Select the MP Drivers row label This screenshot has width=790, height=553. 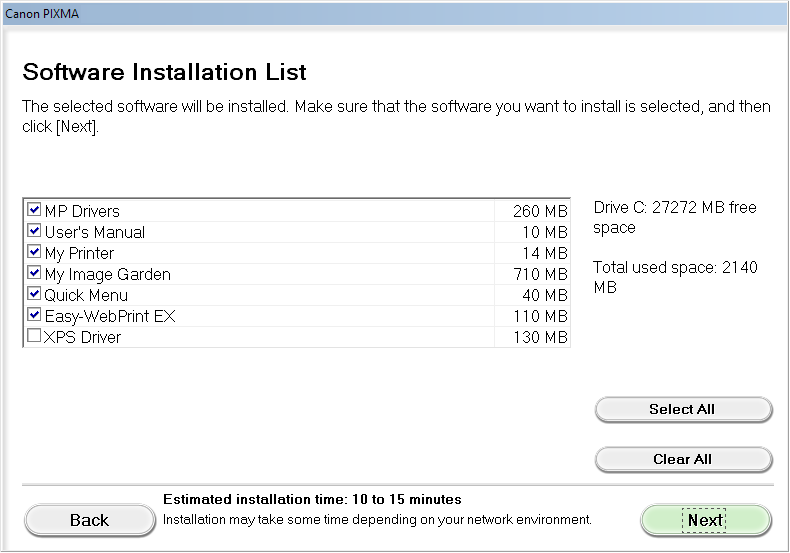(82, 211)
